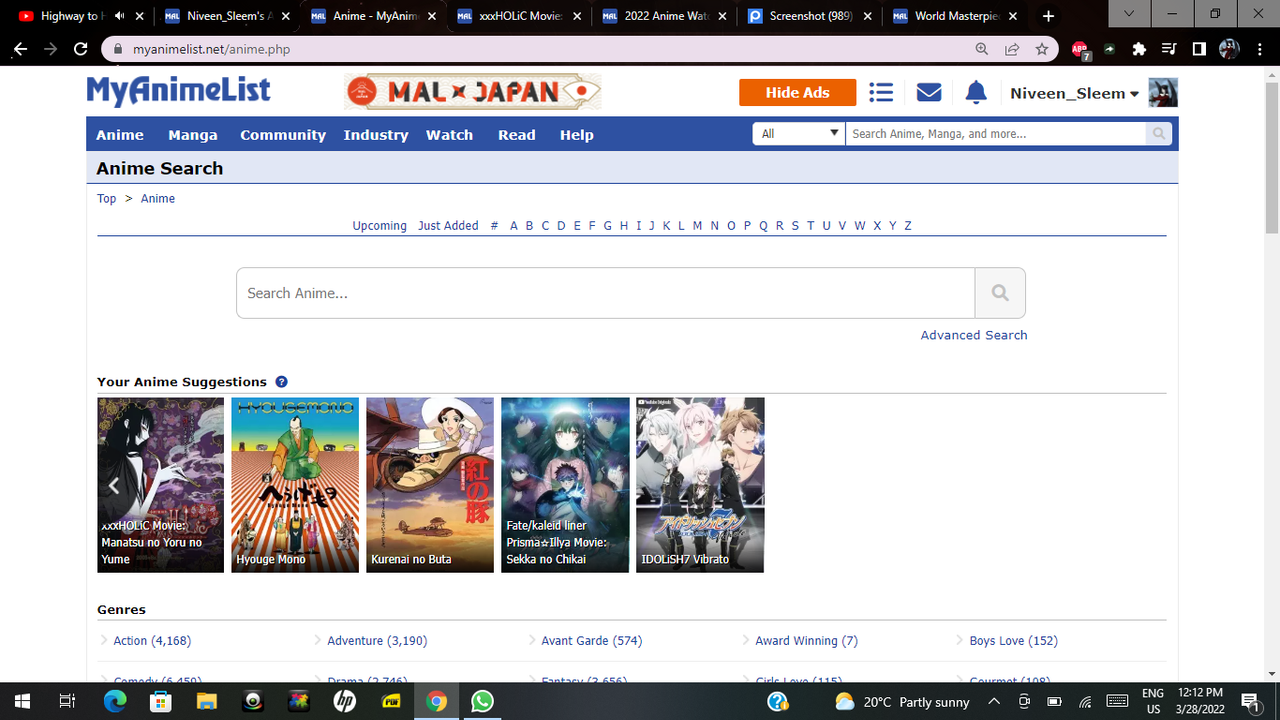Click the previous arrow on the suggestions carousel
Screen dimensions: 1280x720
[x=113, y=485]
